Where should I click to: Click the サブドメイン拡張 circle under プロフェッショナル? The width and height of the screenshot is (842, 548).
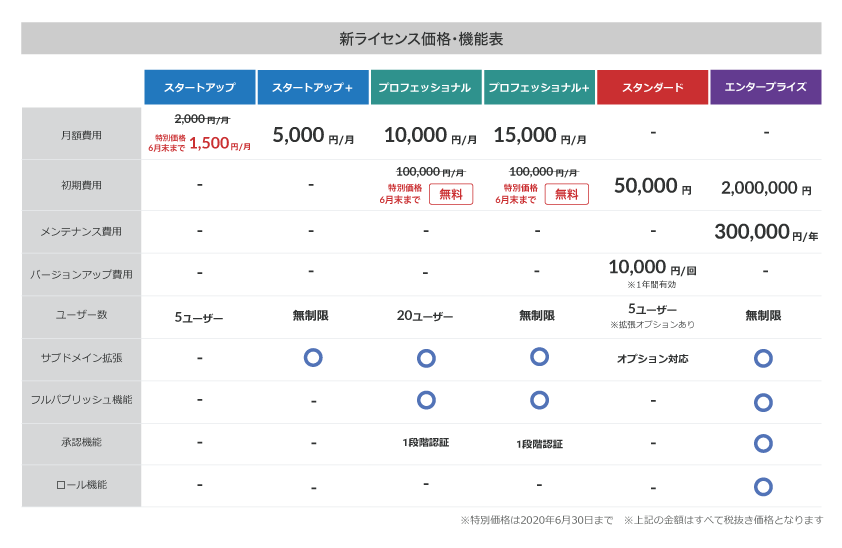(x=426, y=357)
